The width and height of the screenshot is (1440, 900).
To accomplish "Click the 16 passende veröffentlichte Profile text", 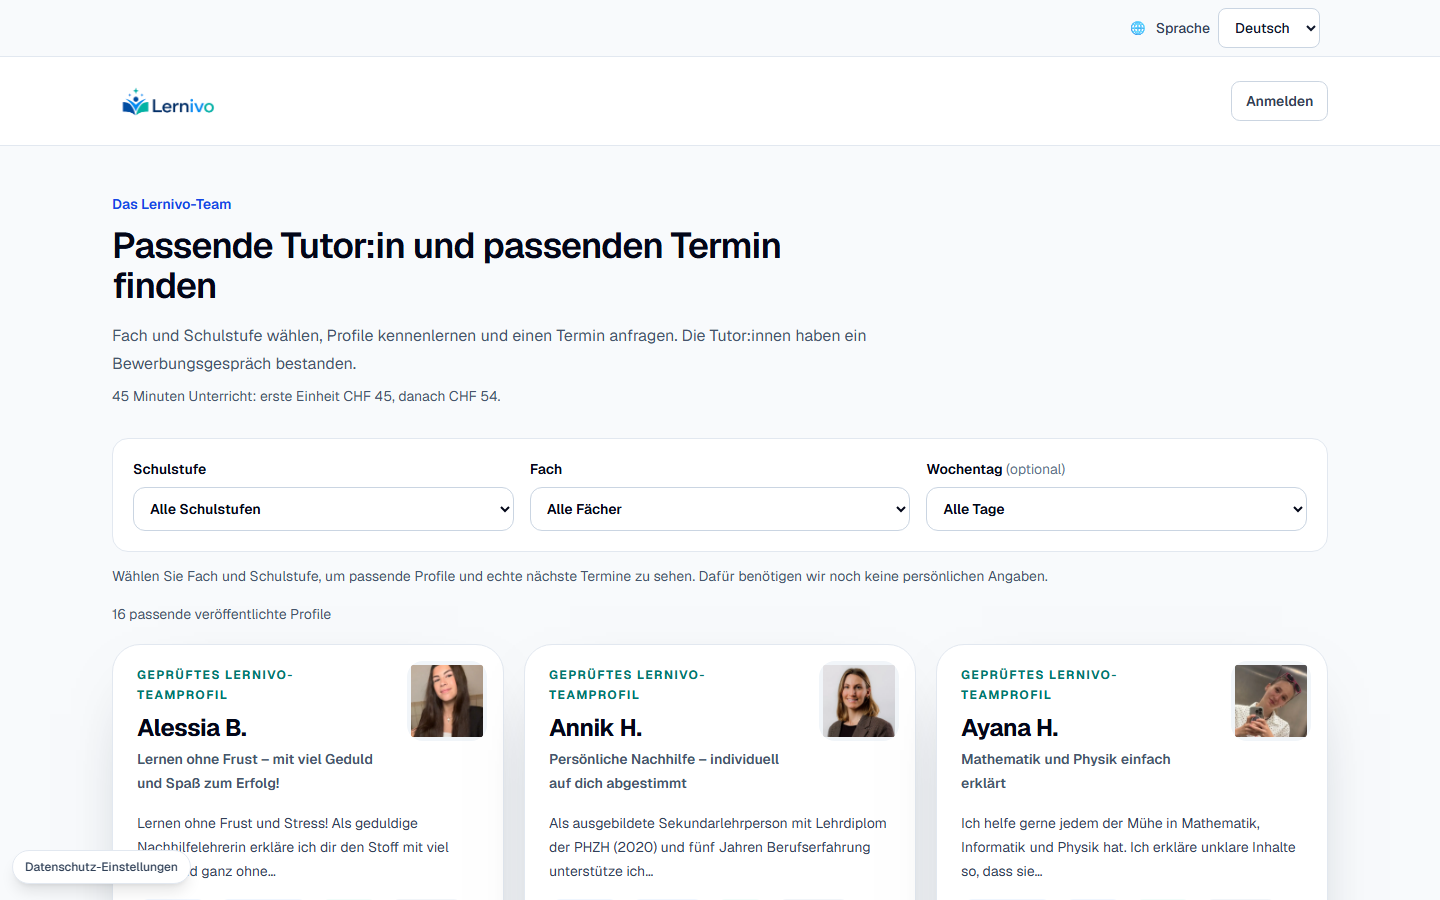I will pyautogui.click(x=222, y=614).
